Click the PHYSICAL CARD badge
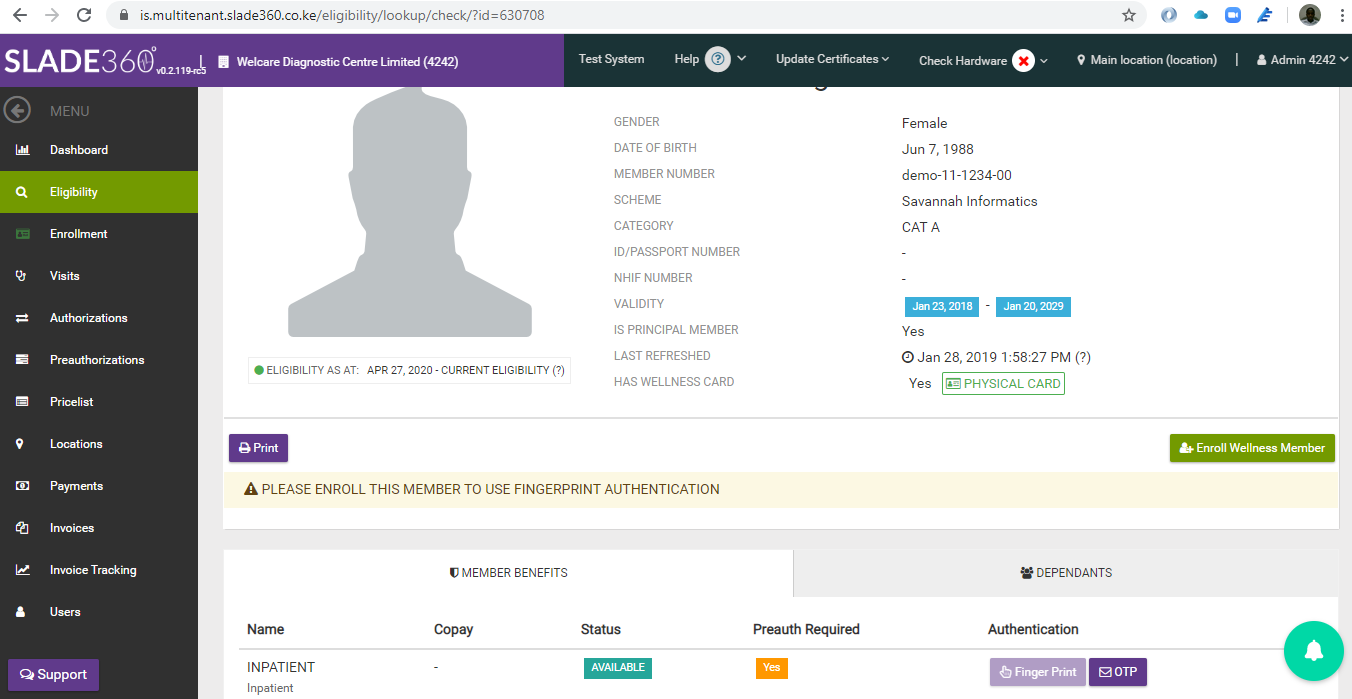 [1003, 384]
